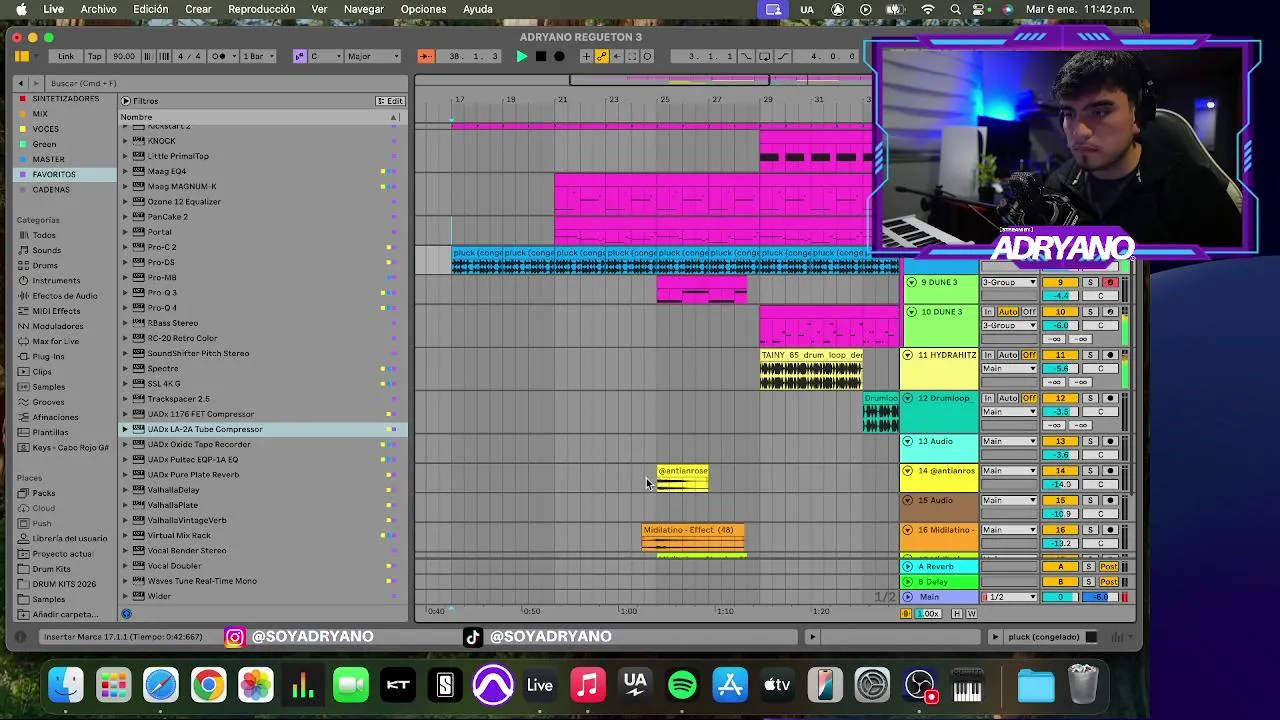Select Añadir carpeta in Places

click(x=65, y=614)
